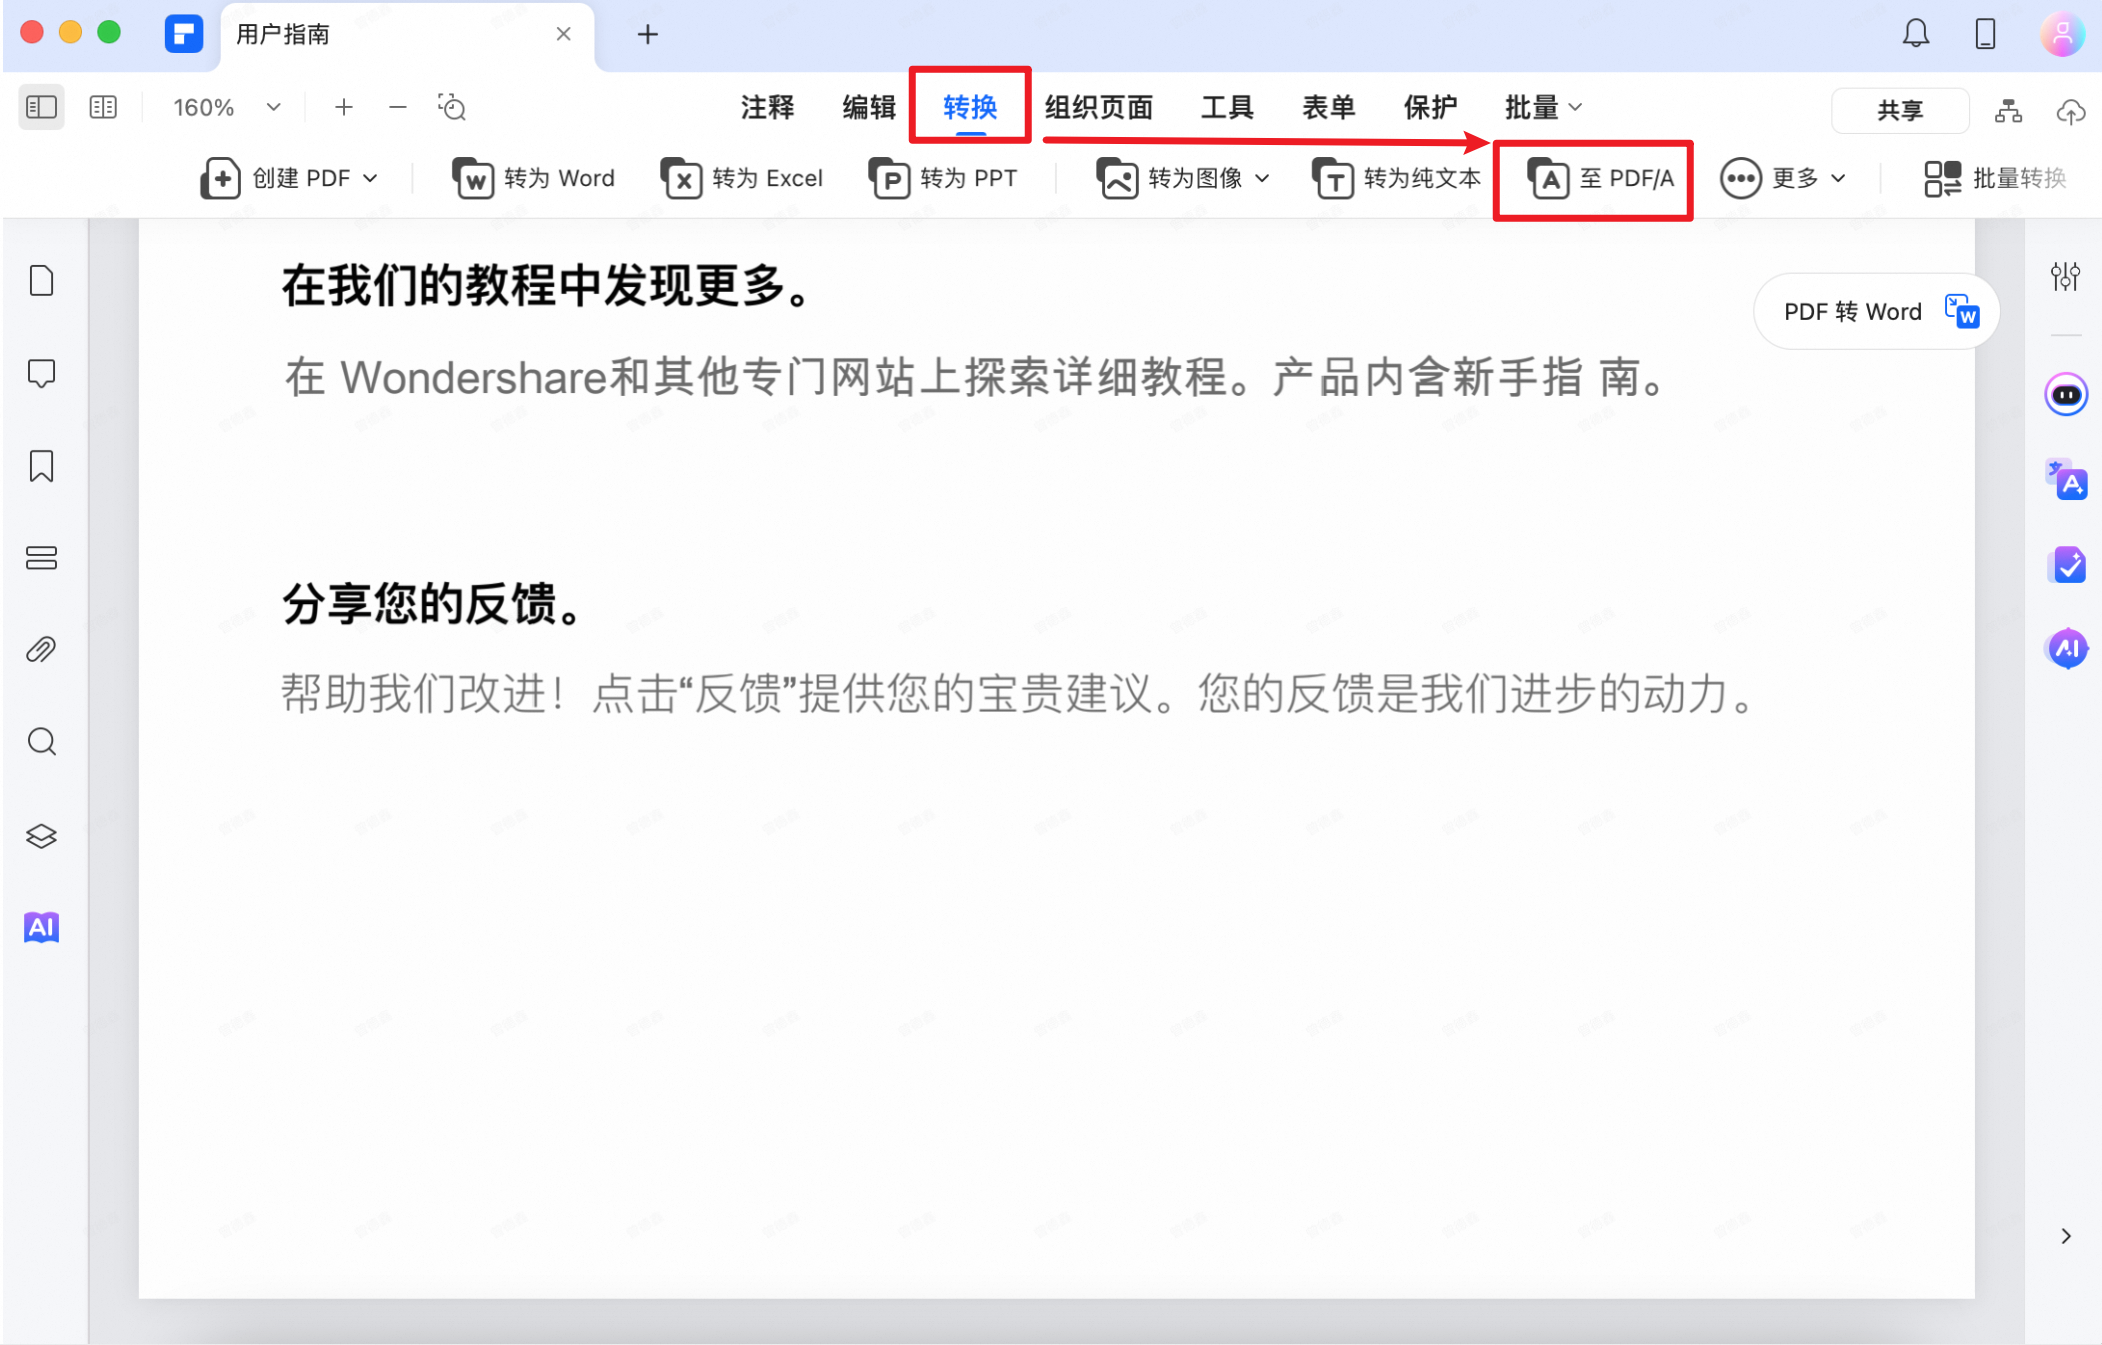Toggle the left sidebar visibility
The image size is (2102, 1345).
40,106
